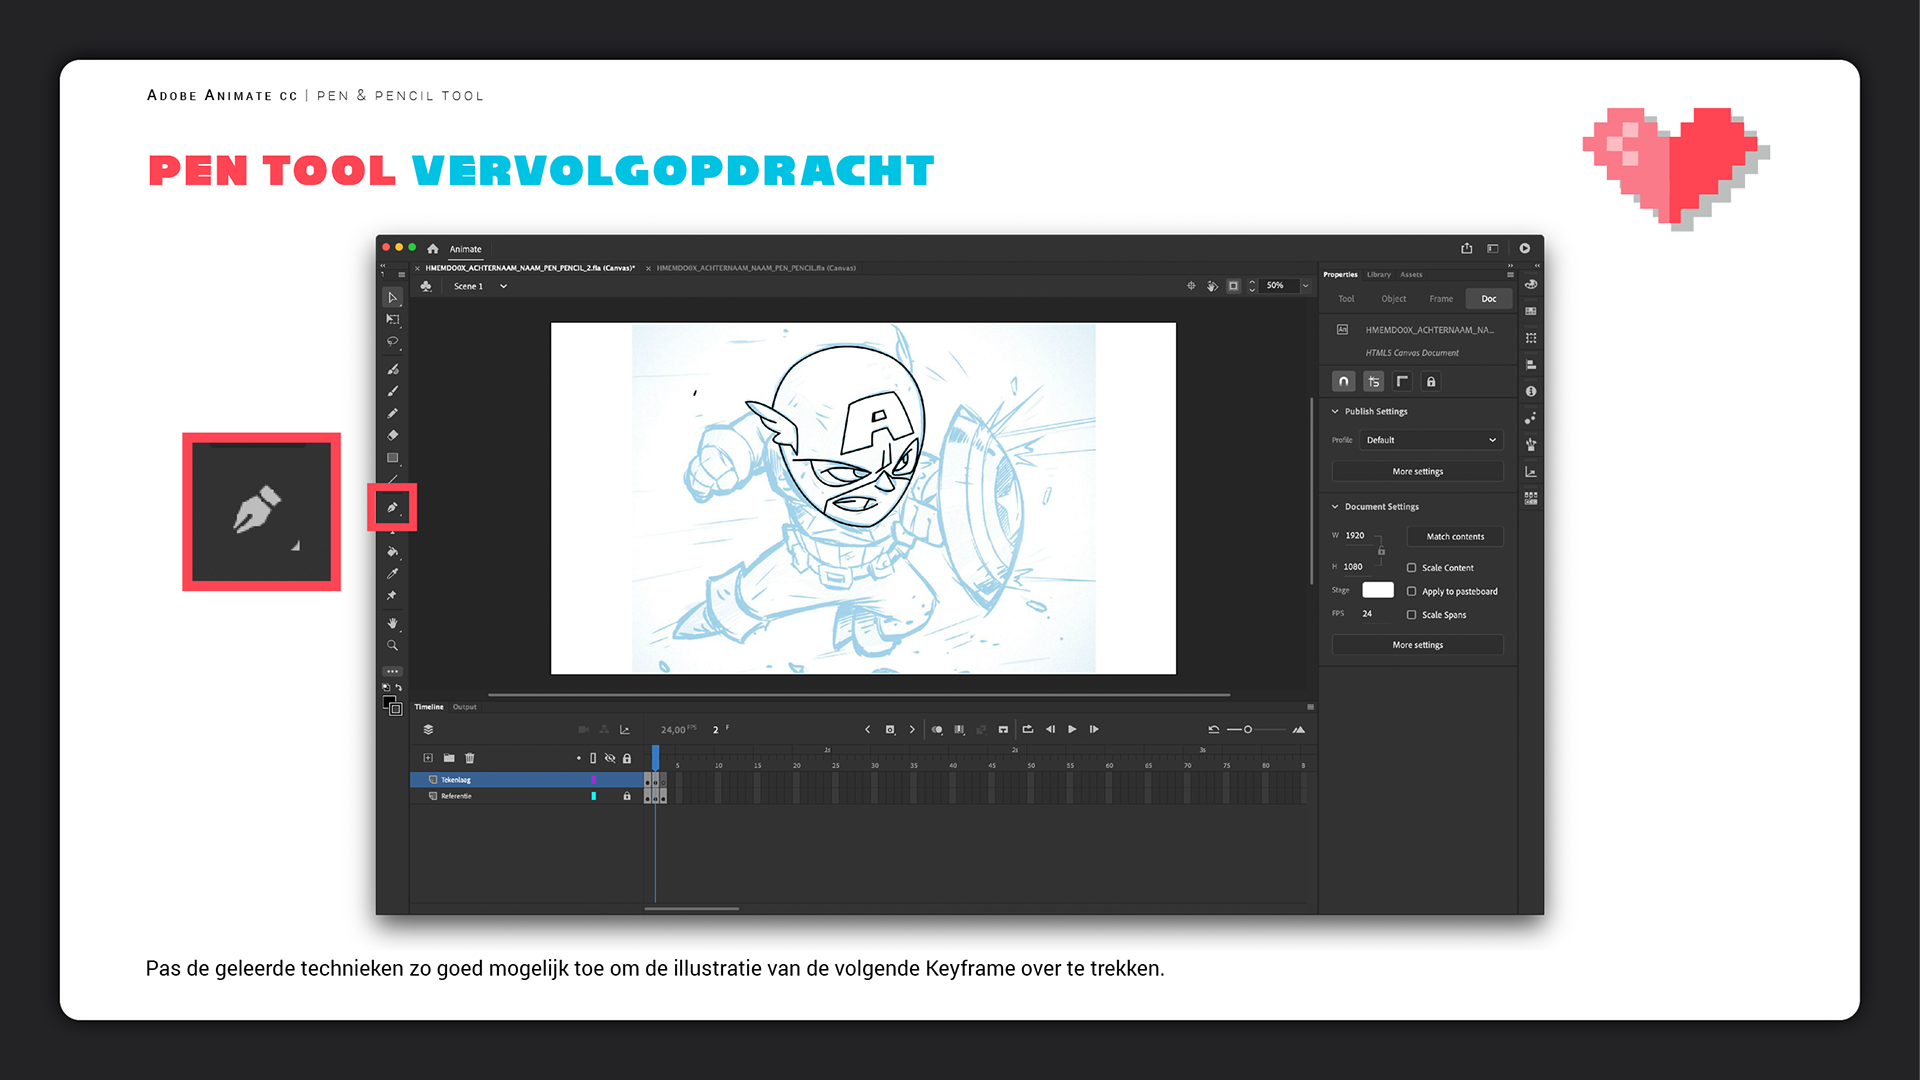Unlock the Referentie layer lock

coord(627,796)
